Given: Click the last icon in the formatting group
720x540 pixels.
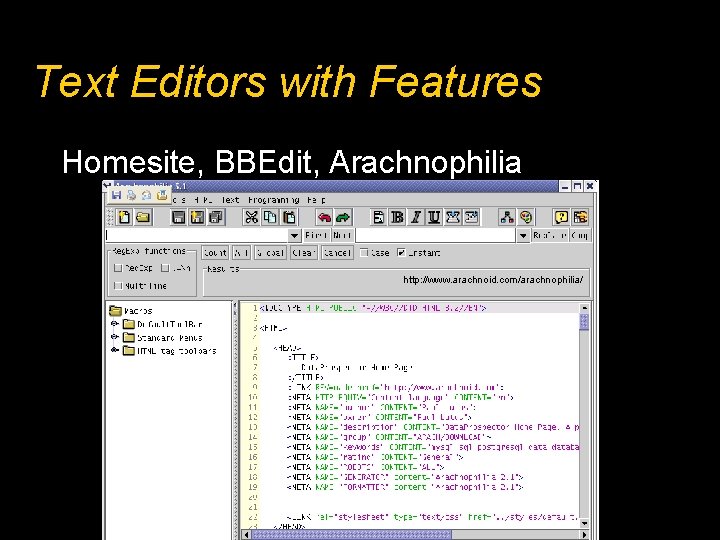Looking at the screenshot, I should click(x=472, y=217).
